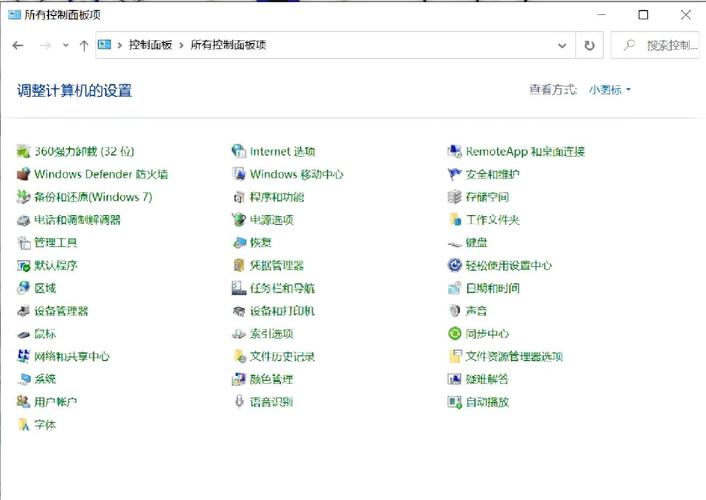Click the 程序和功能 icon
Viewport: 706px width, 500px height.
(x=239, y=197)
